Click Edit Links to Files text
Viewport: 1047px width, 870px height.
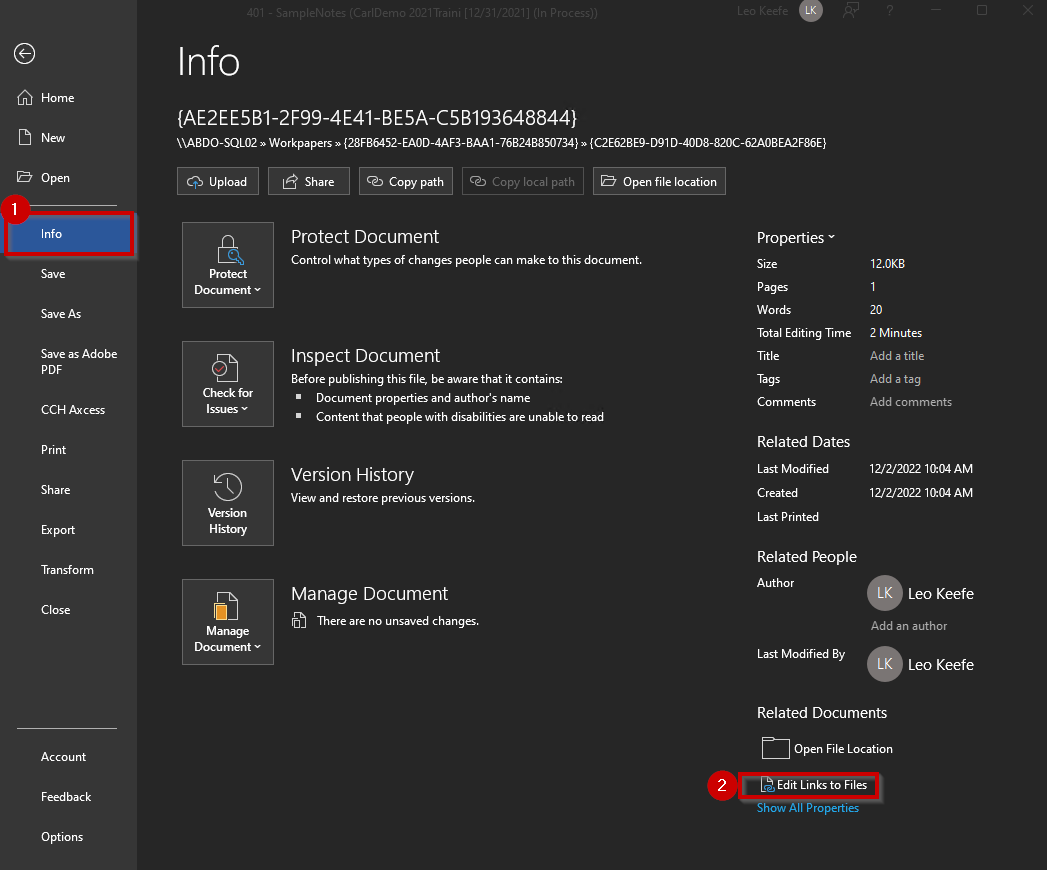tap(822, 785)
